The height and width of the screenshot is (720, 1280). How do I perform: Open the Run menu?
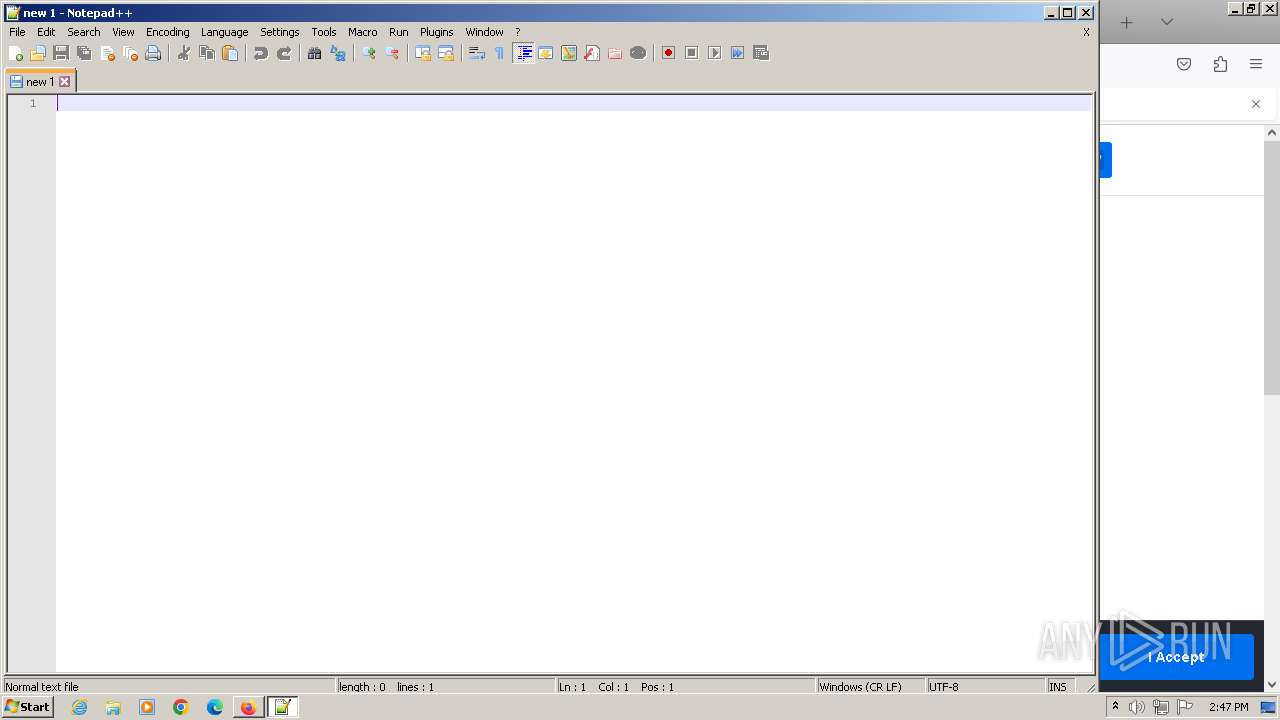tap(399, 32)
